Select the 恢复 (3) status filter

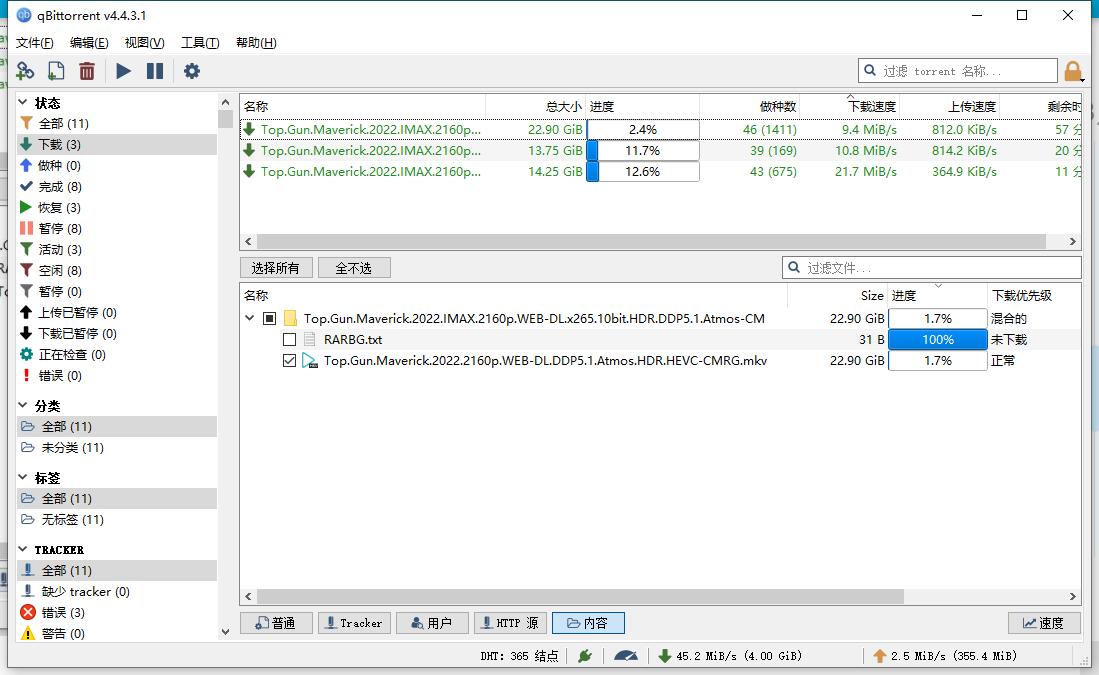(116, 207)
